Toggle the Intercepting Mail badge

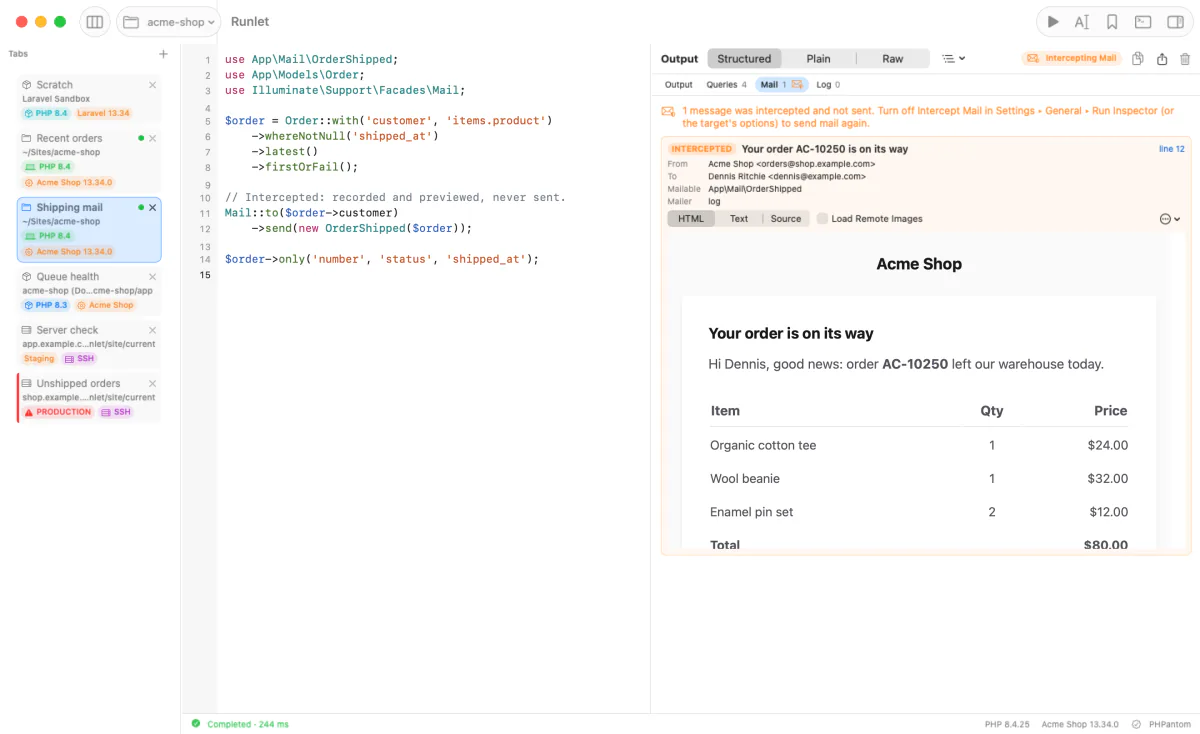1072,59
